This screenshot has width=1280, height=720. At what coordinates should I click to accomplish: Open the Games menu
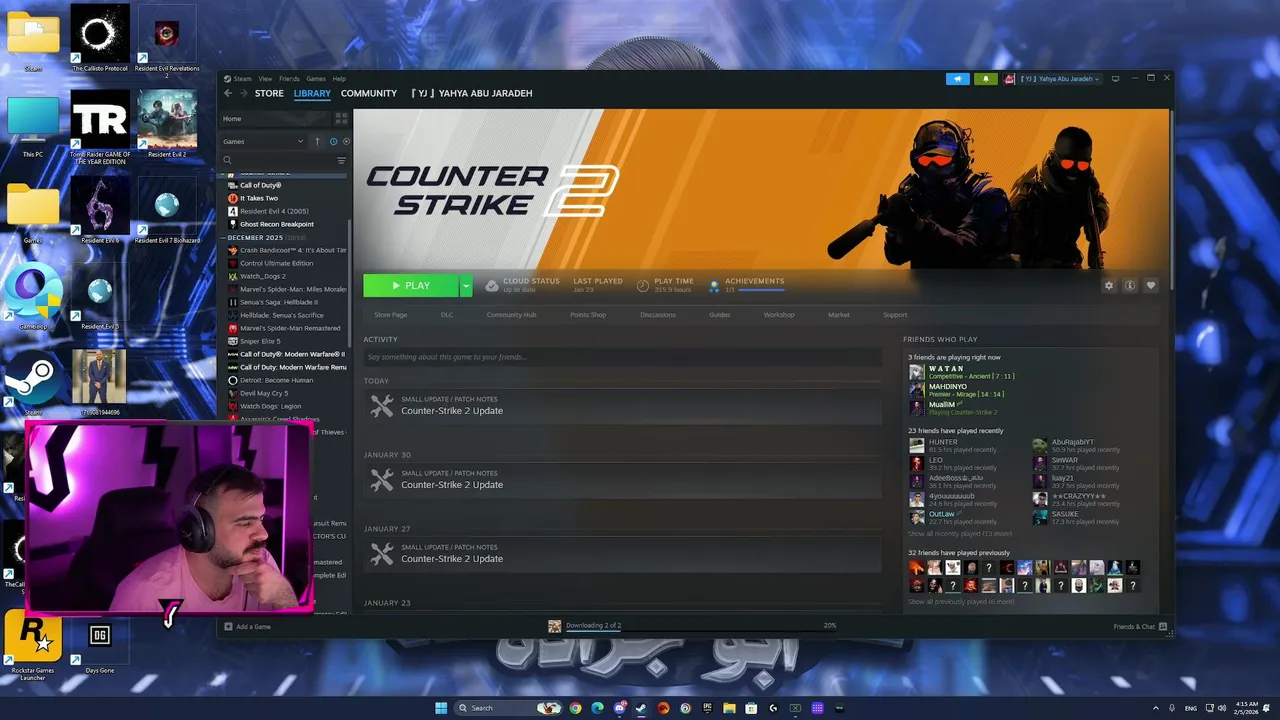tap(316, 78)
